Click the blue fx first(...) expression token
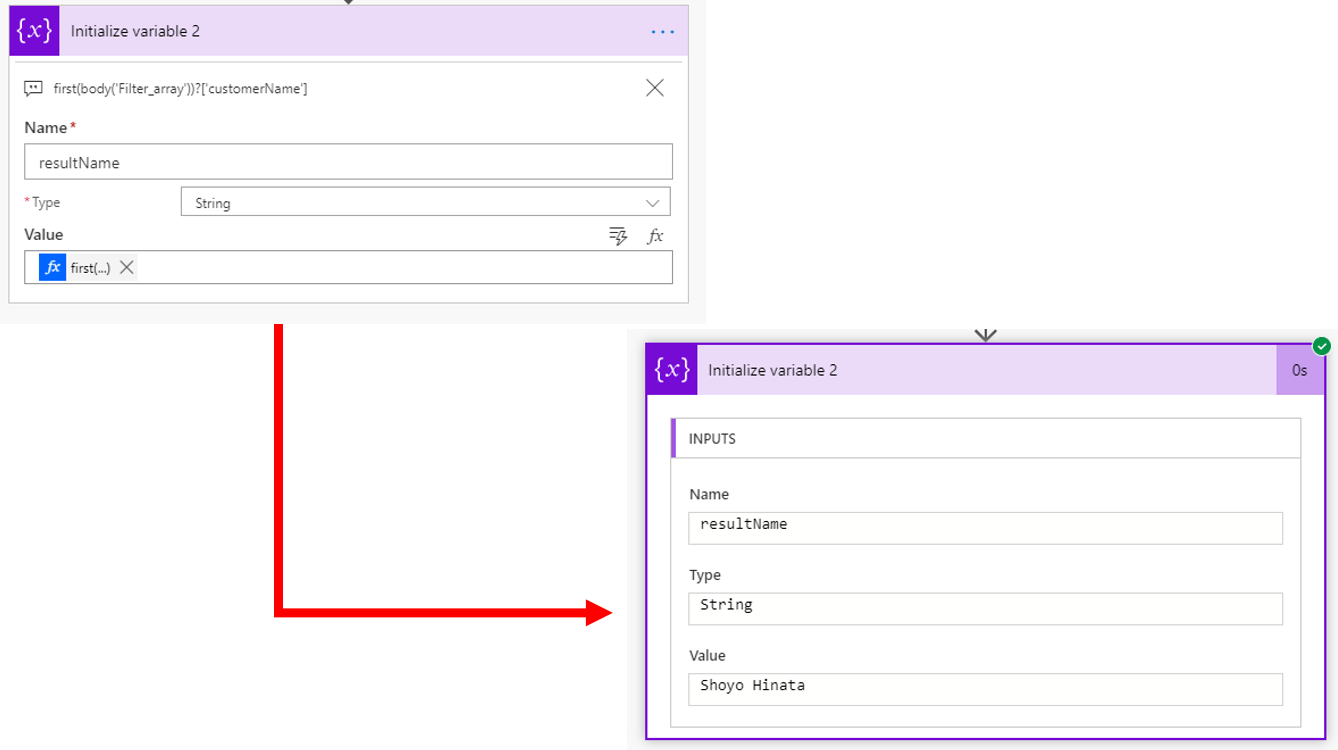 click(x=76, y=268)
